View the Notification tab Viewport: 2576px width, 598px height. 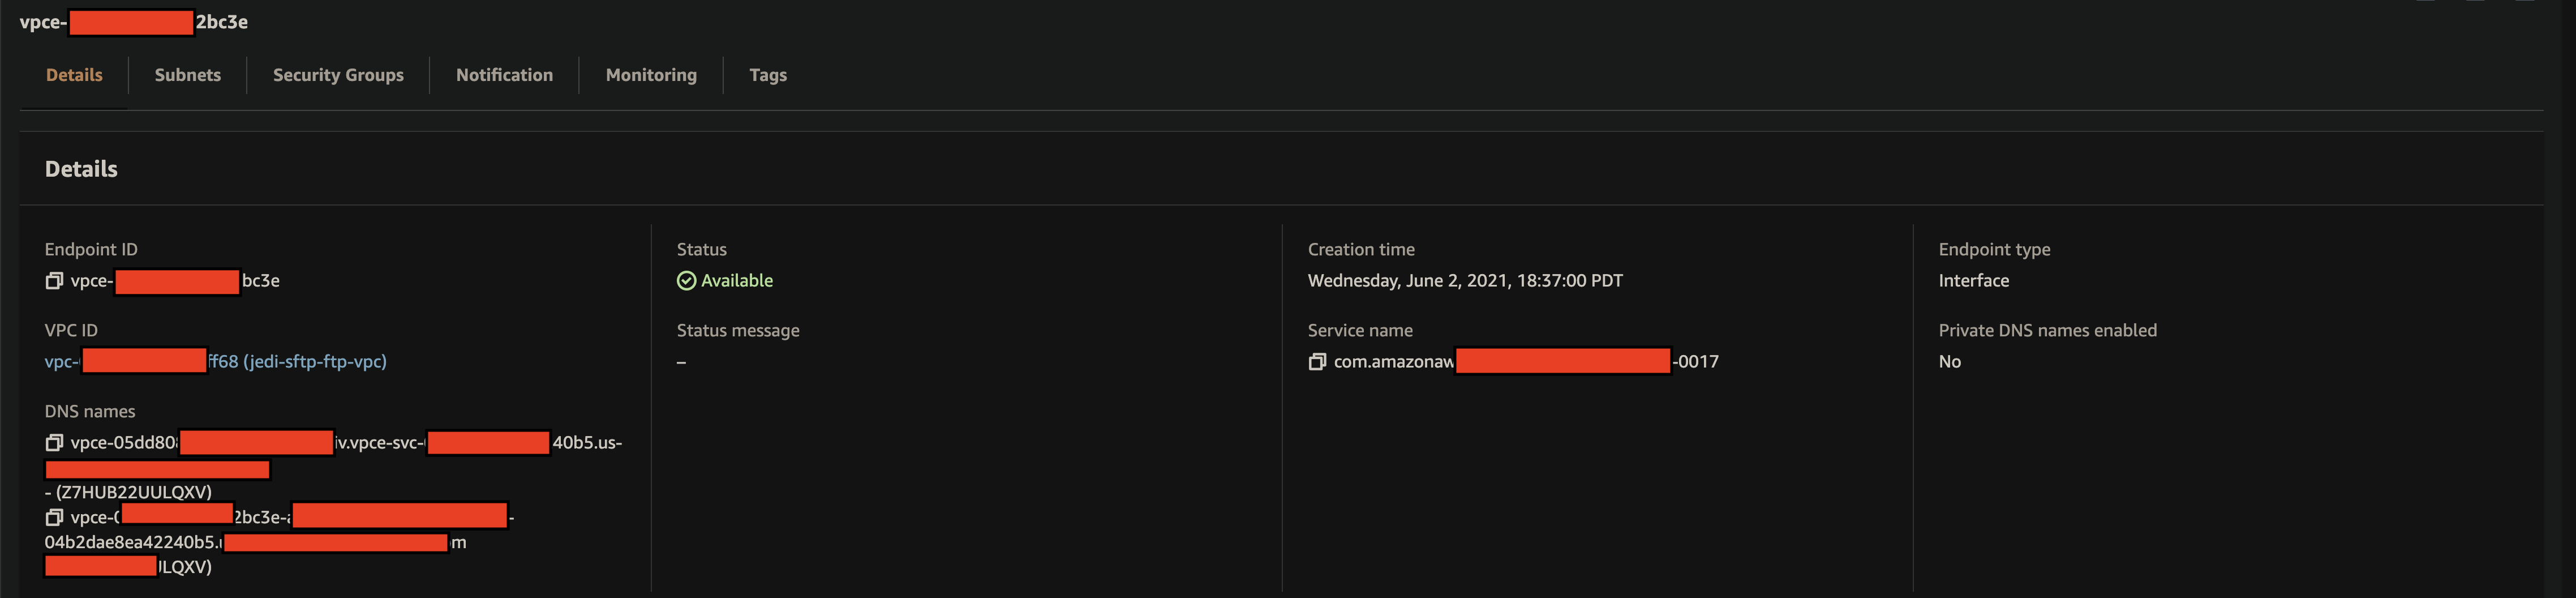coord(504,75)
